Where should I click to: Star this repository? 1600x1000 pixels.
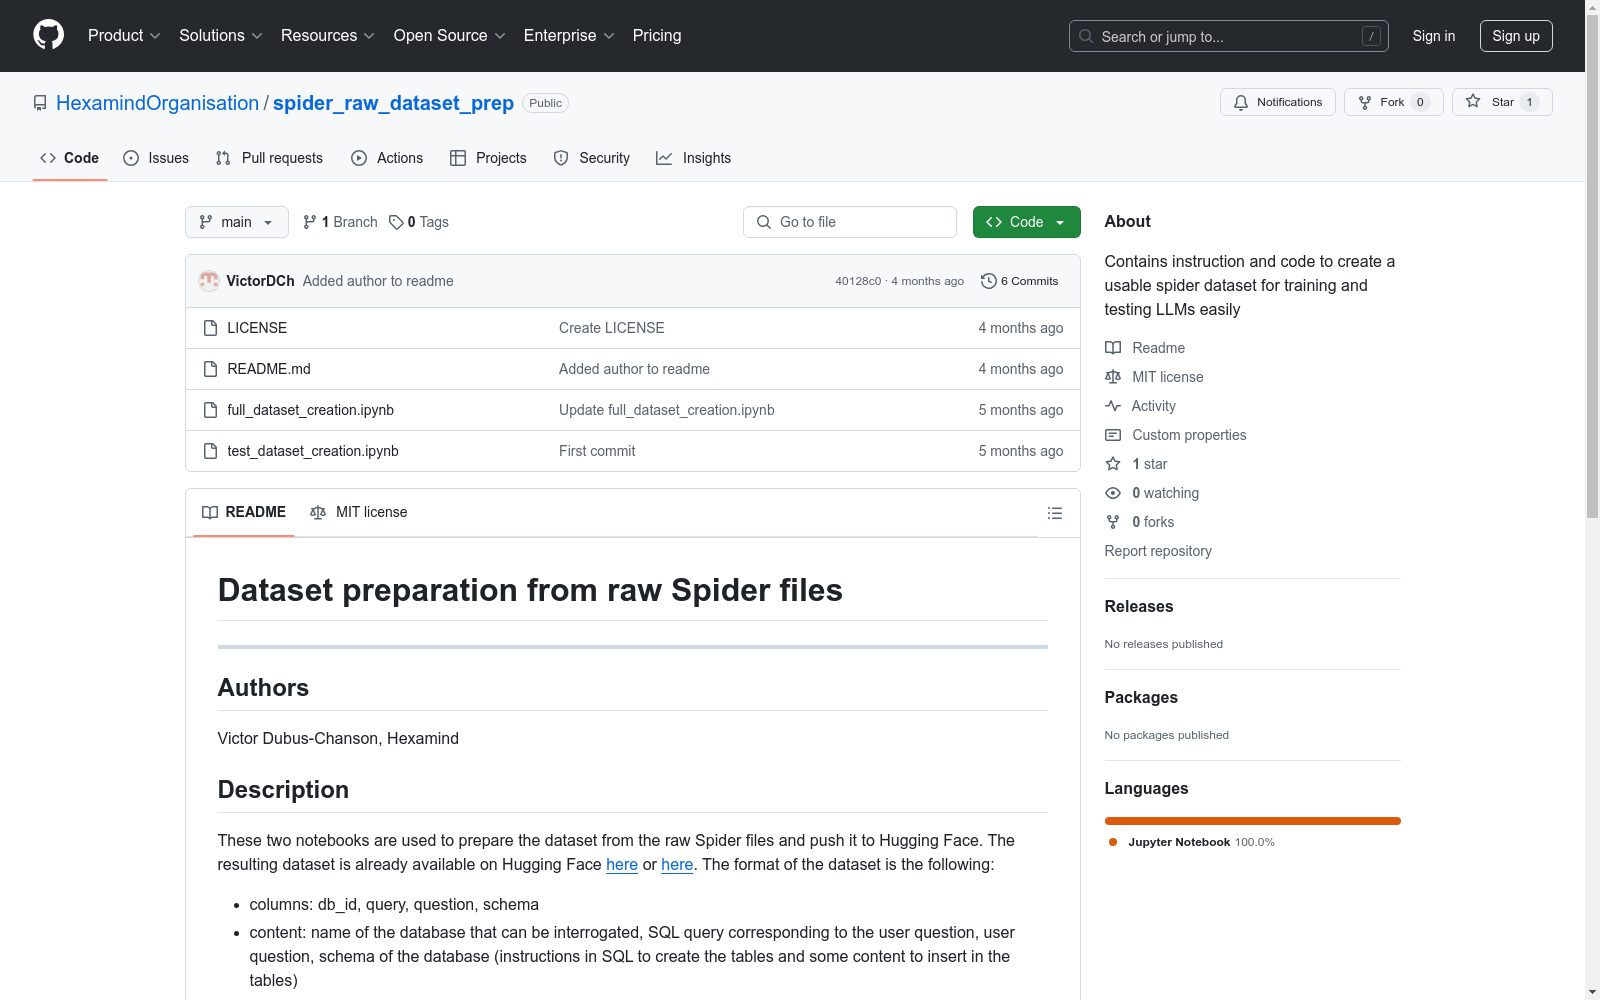click(x=1502, y=102)
